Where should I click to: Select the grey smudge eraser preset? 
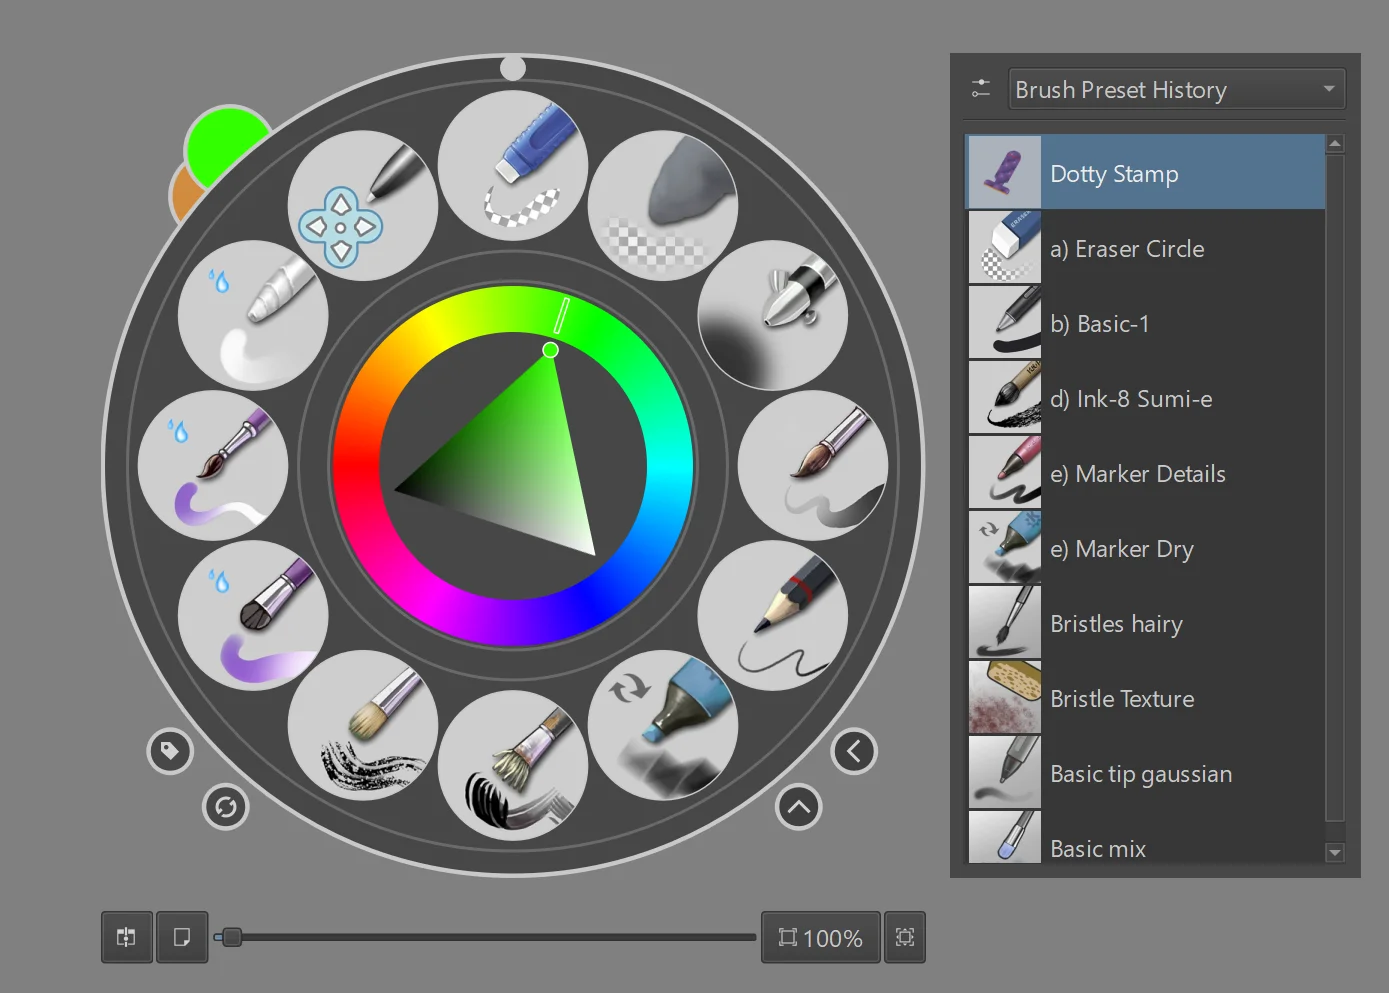click(x=662, y=206)
